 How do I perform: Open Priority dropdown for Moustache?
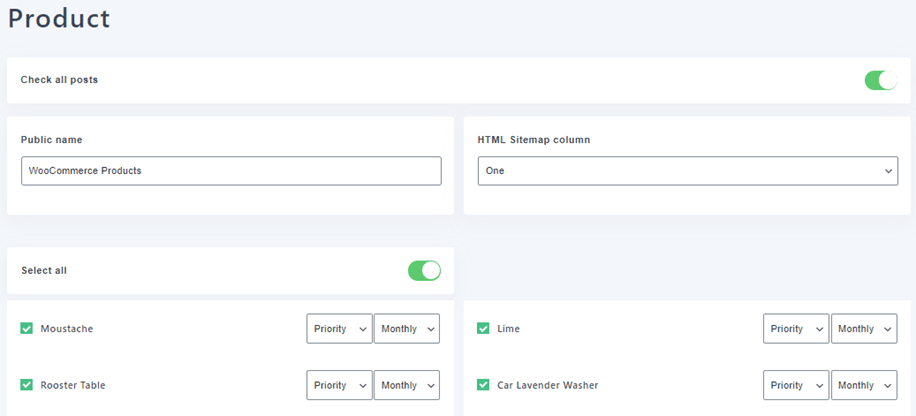pyautogui.click(x=339, y=329)
